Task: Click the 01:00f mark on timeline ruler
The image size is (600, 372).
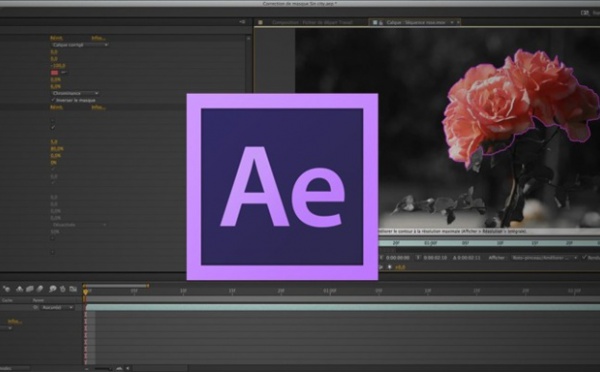Action: pyautogui.click(x=330, y=291)
